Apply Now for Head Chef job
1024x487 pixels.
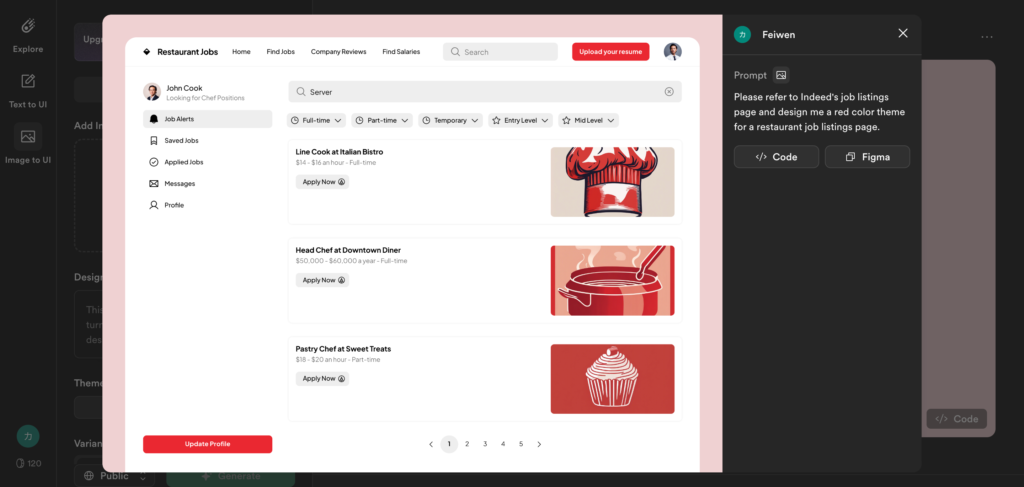point(323,280)
